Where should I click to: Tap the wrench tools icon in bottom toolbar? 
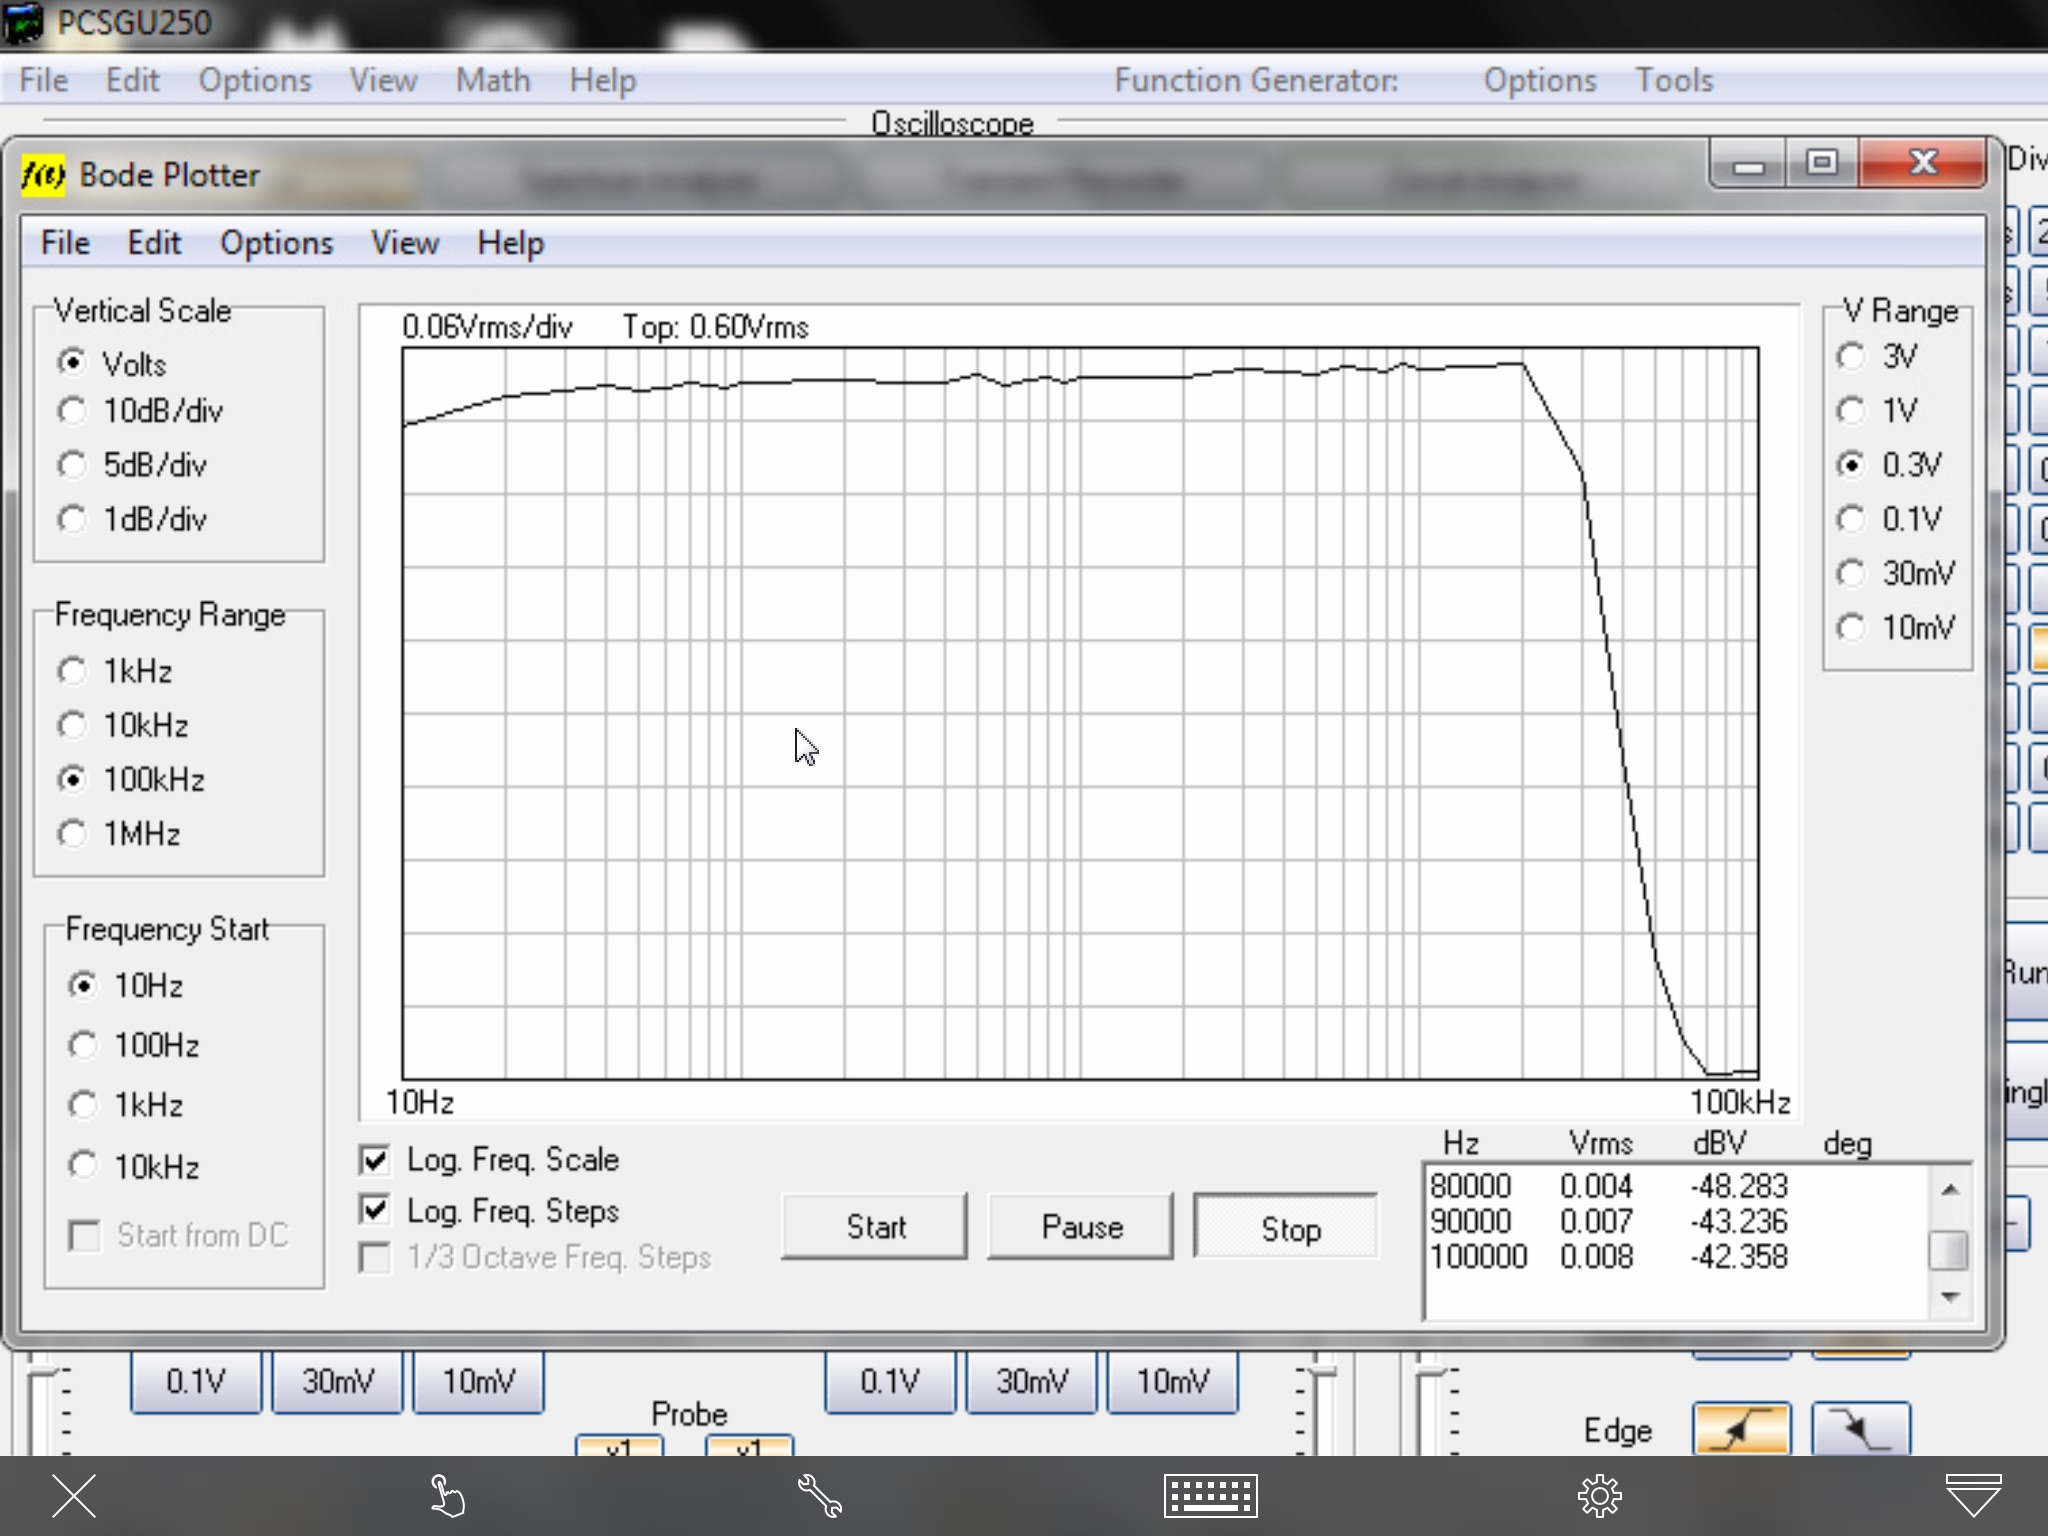click(x=820, y=1496)
